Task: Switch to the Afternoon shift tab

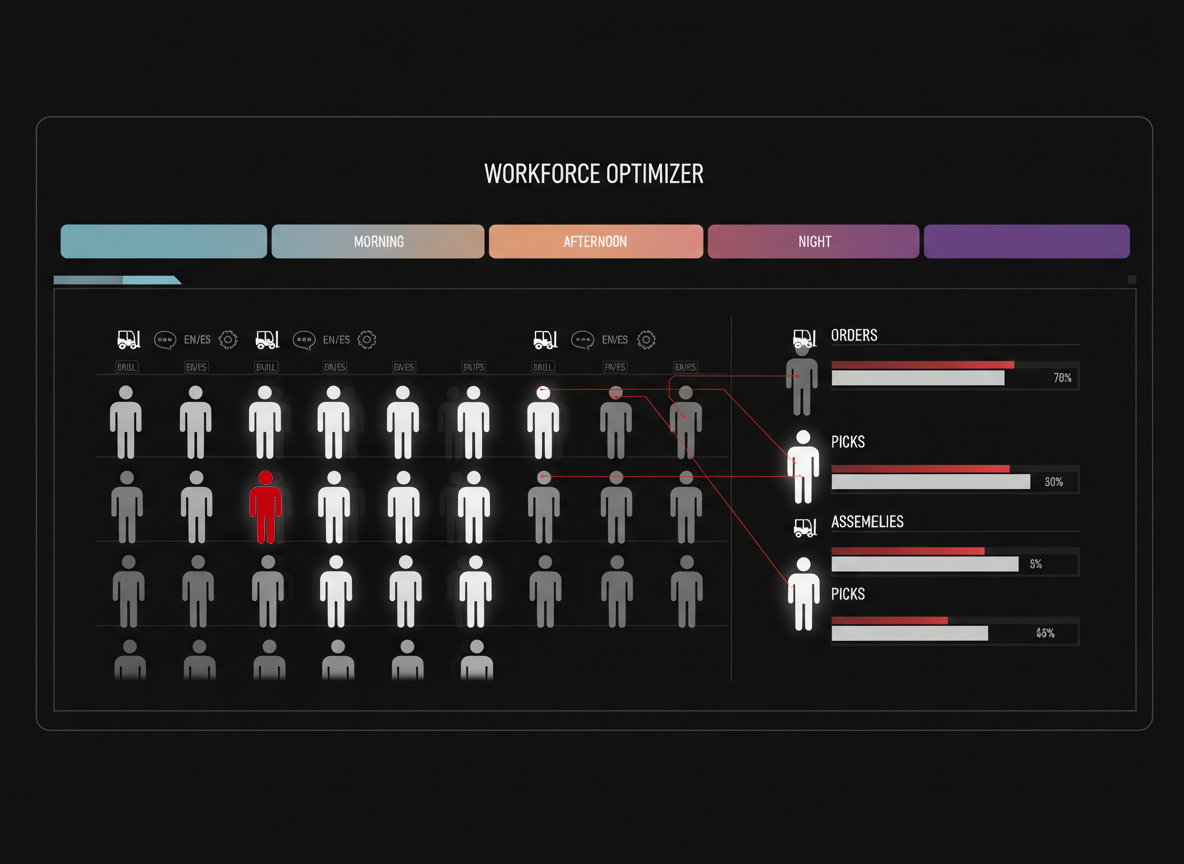Action: [596, 242]
